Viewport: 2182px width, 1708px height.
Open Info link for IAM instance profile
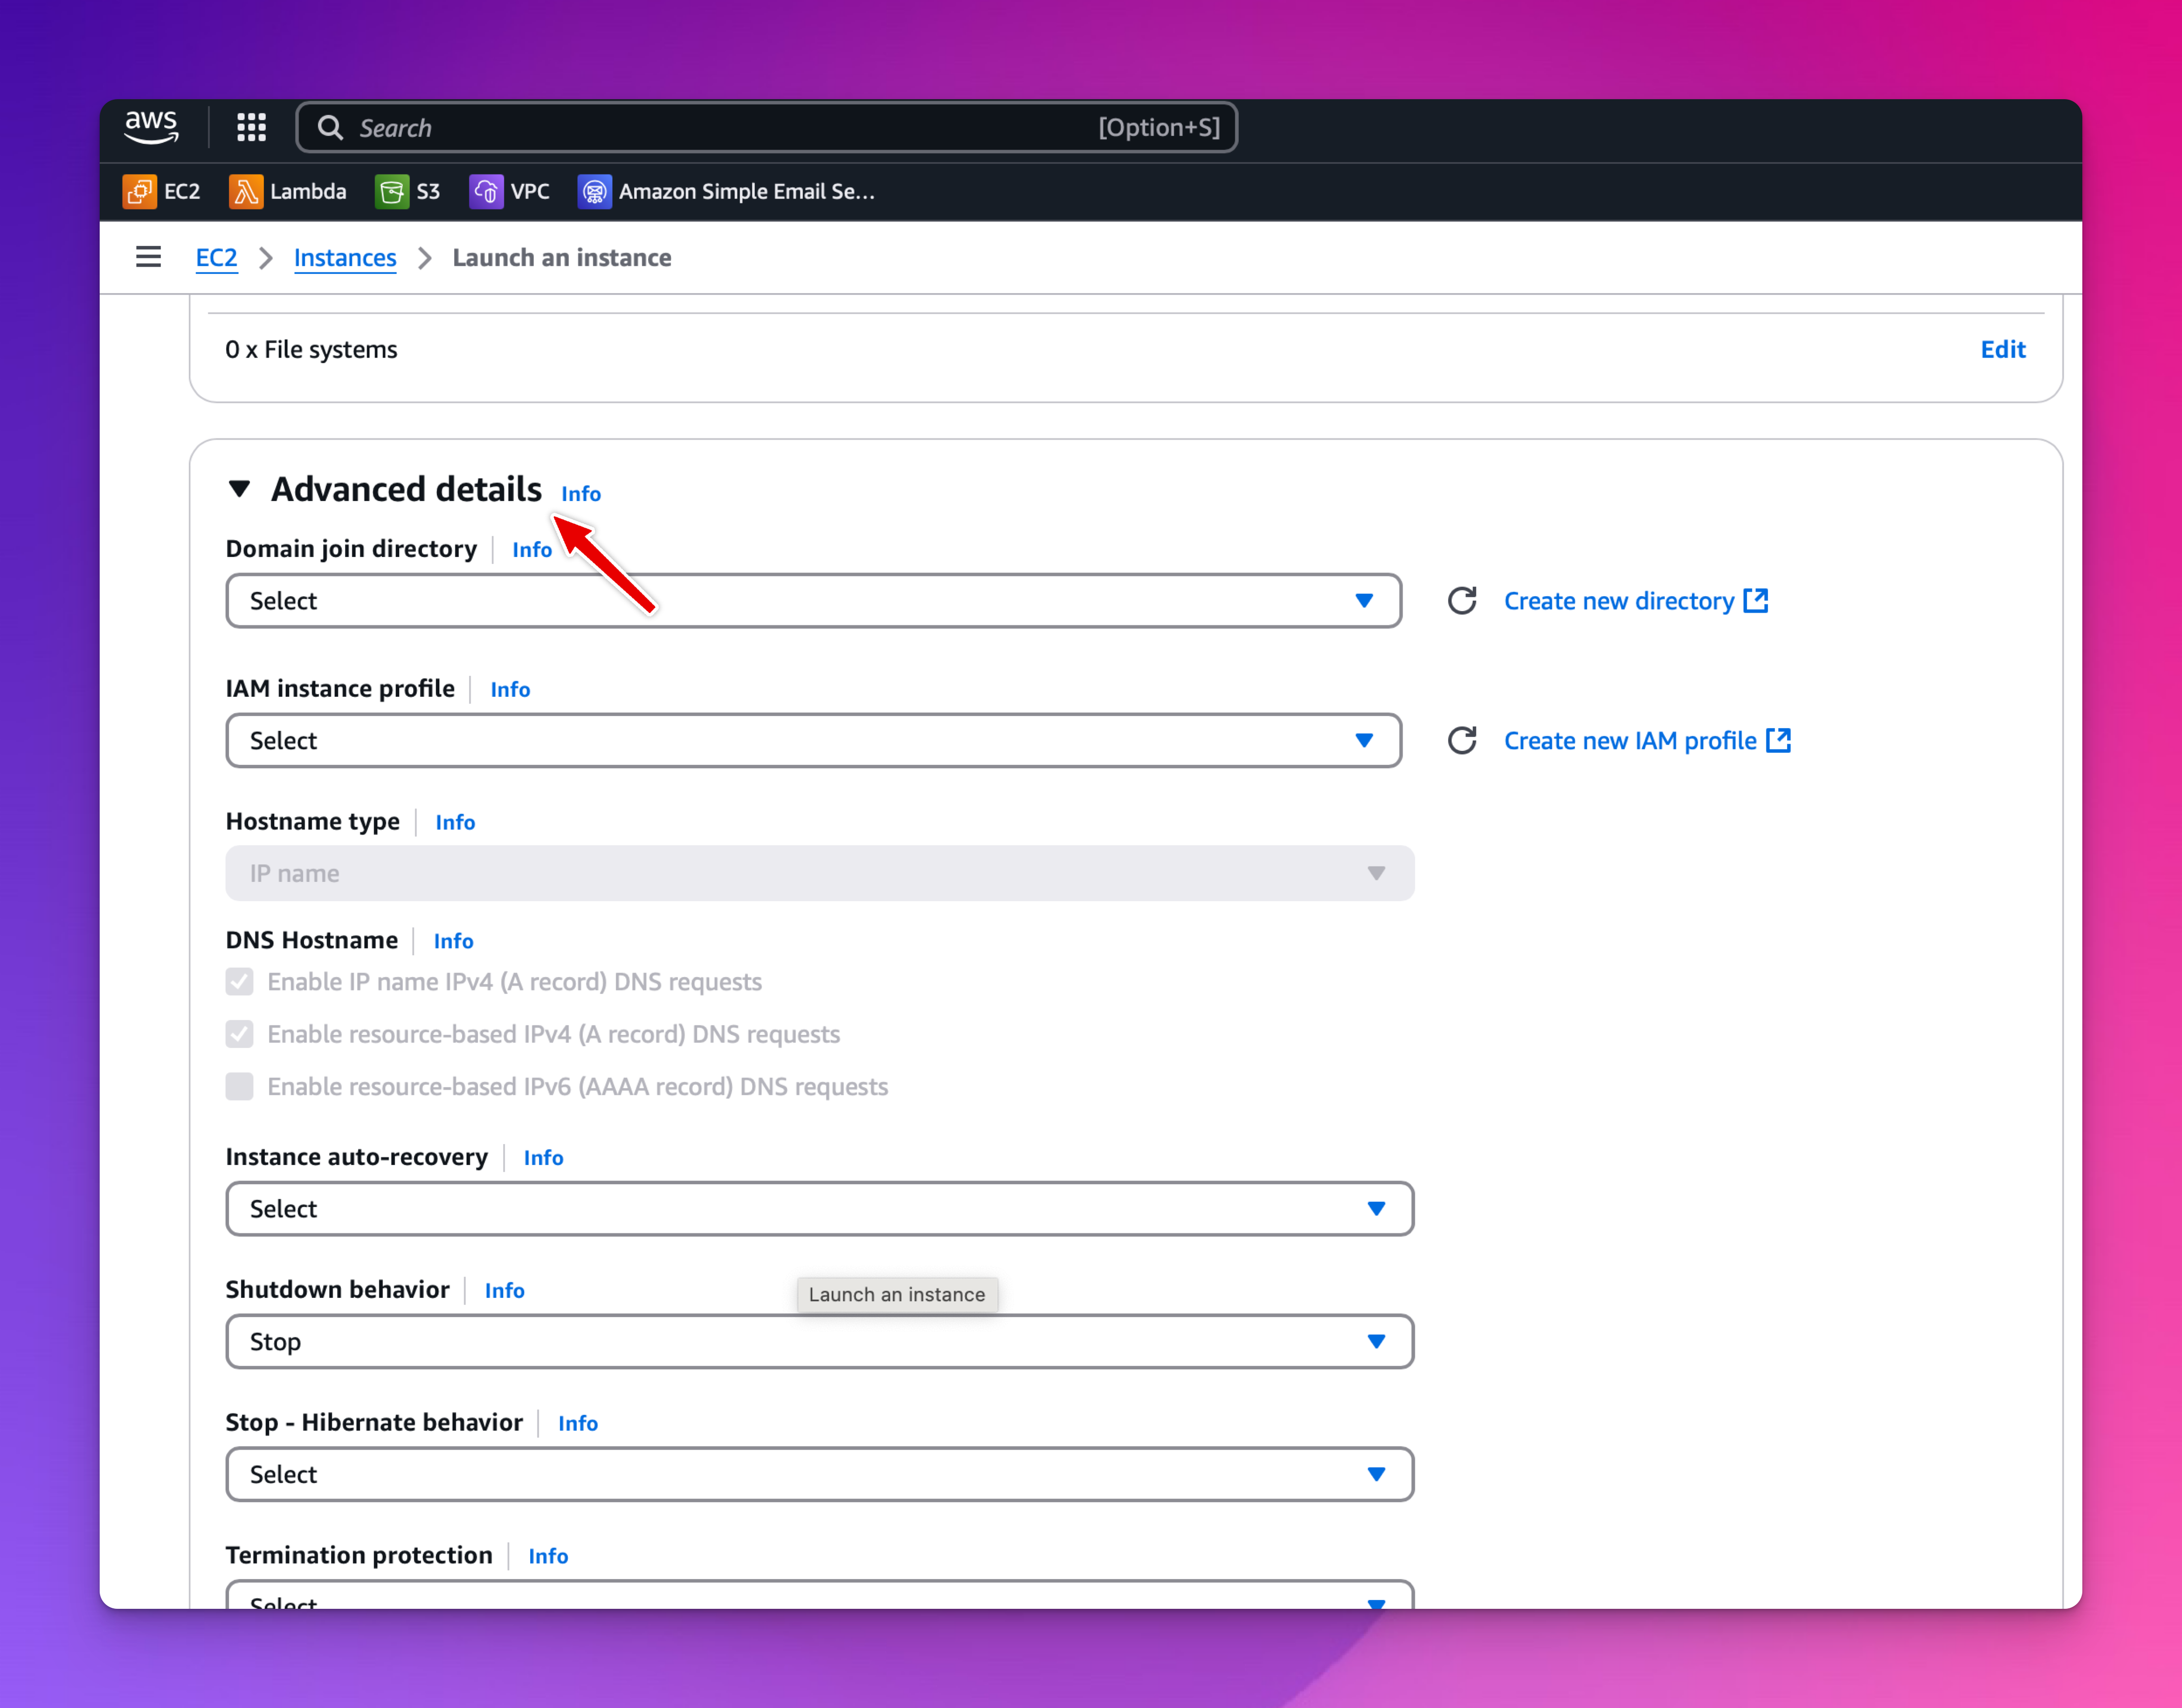pyautogui.click(x=510, y=690)
